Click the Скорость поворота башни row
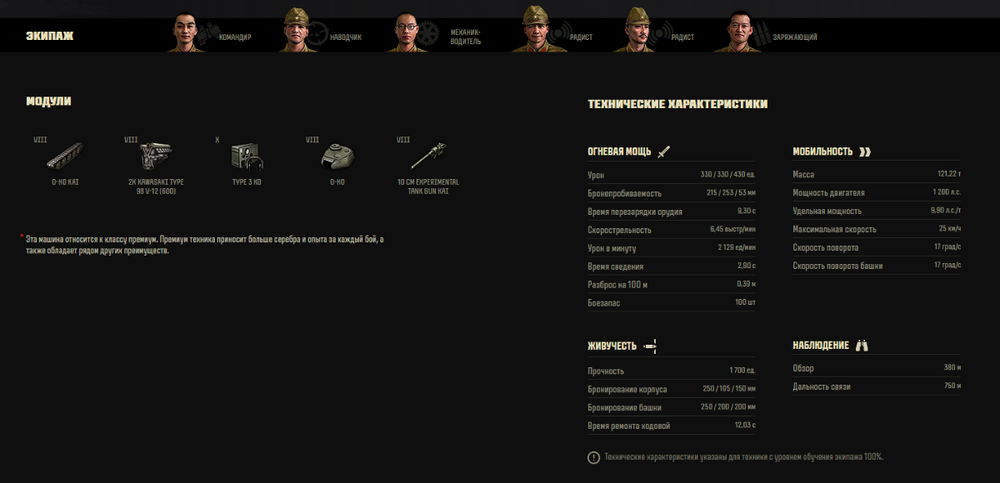Image resolution: width=1000 pixels, height=483 pixels. (877, 266)
